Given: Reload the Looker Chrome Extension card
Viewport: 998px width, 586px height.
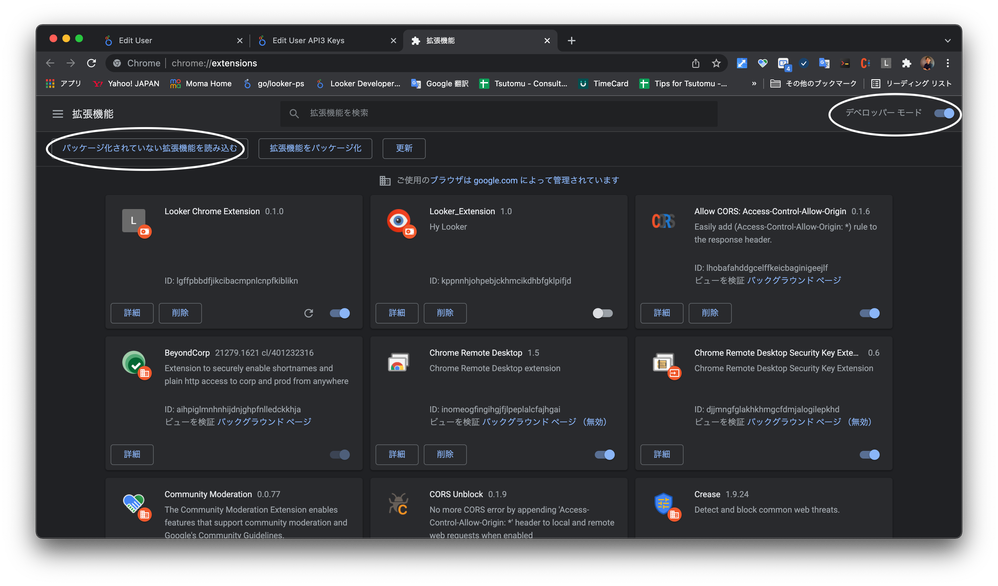Looking at the screenshot, I should (x=309, y=313).
